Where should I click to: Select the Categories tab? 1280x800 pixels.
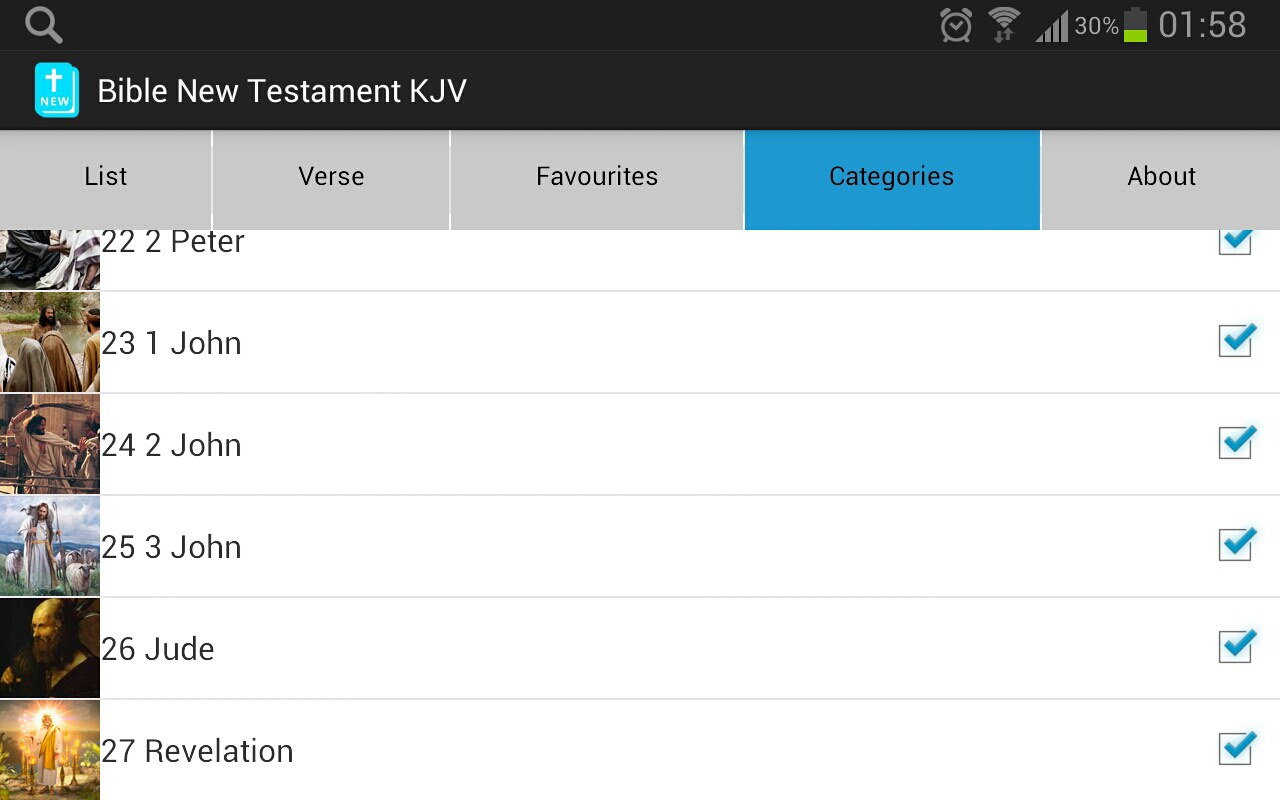point(892,177)
